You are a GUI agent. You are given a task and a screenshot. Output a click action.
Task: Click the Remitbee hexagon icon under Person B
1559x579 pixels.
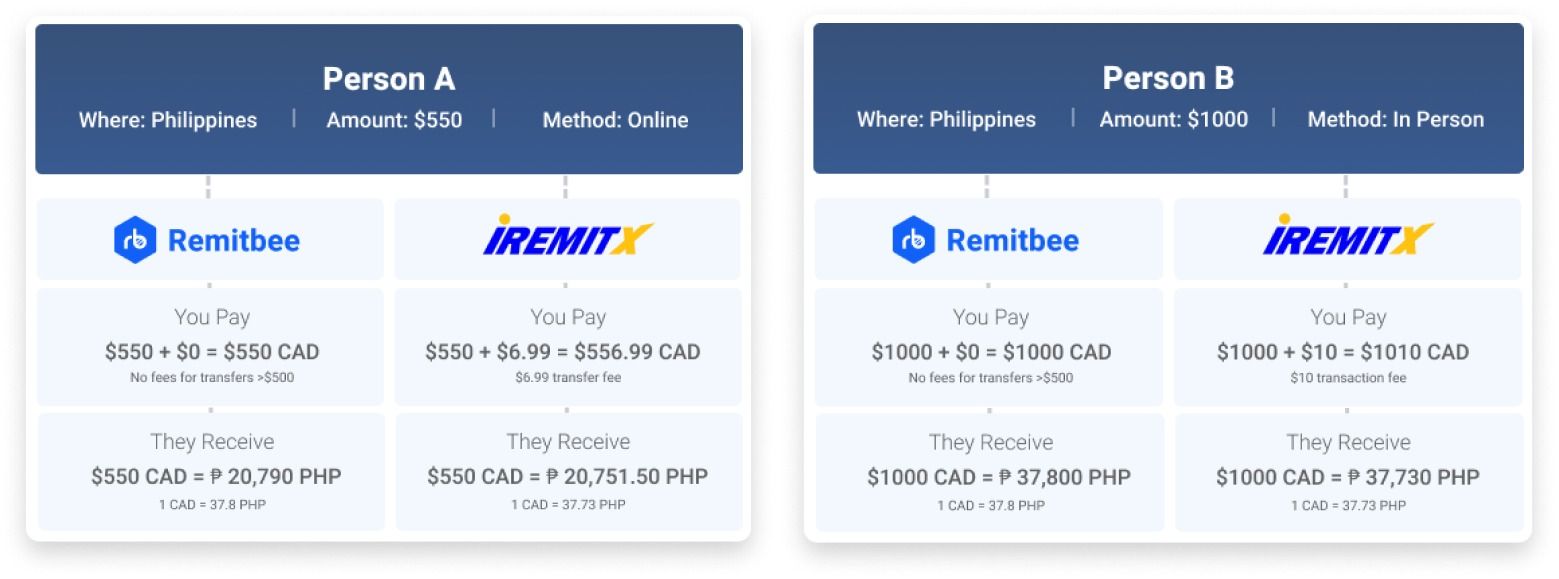pyautogui.click(x=913, y=240)
